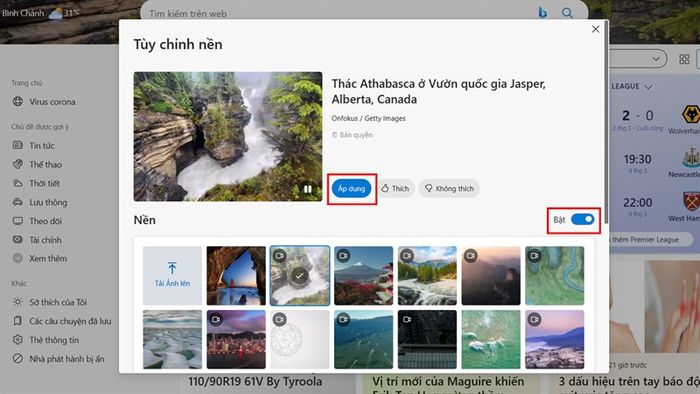Expand Xem thêm in the sidebar

click(x=40, y=258)
